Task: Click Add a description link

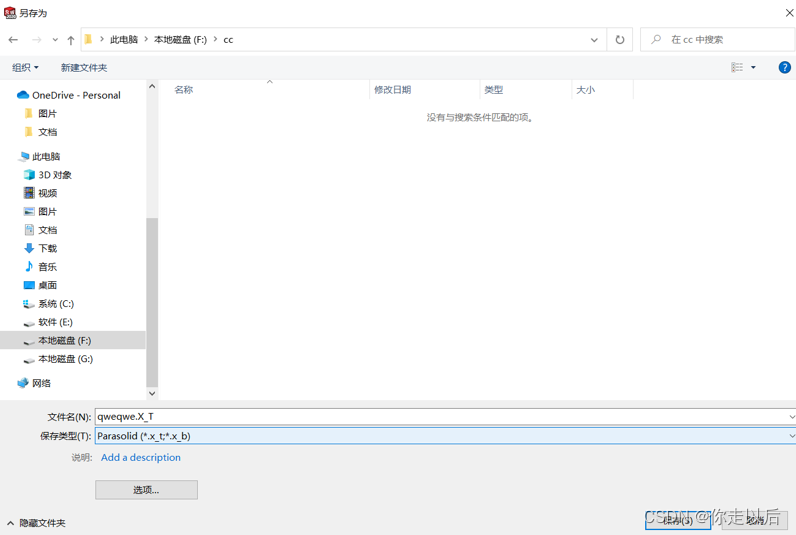Action: (141, 457)
